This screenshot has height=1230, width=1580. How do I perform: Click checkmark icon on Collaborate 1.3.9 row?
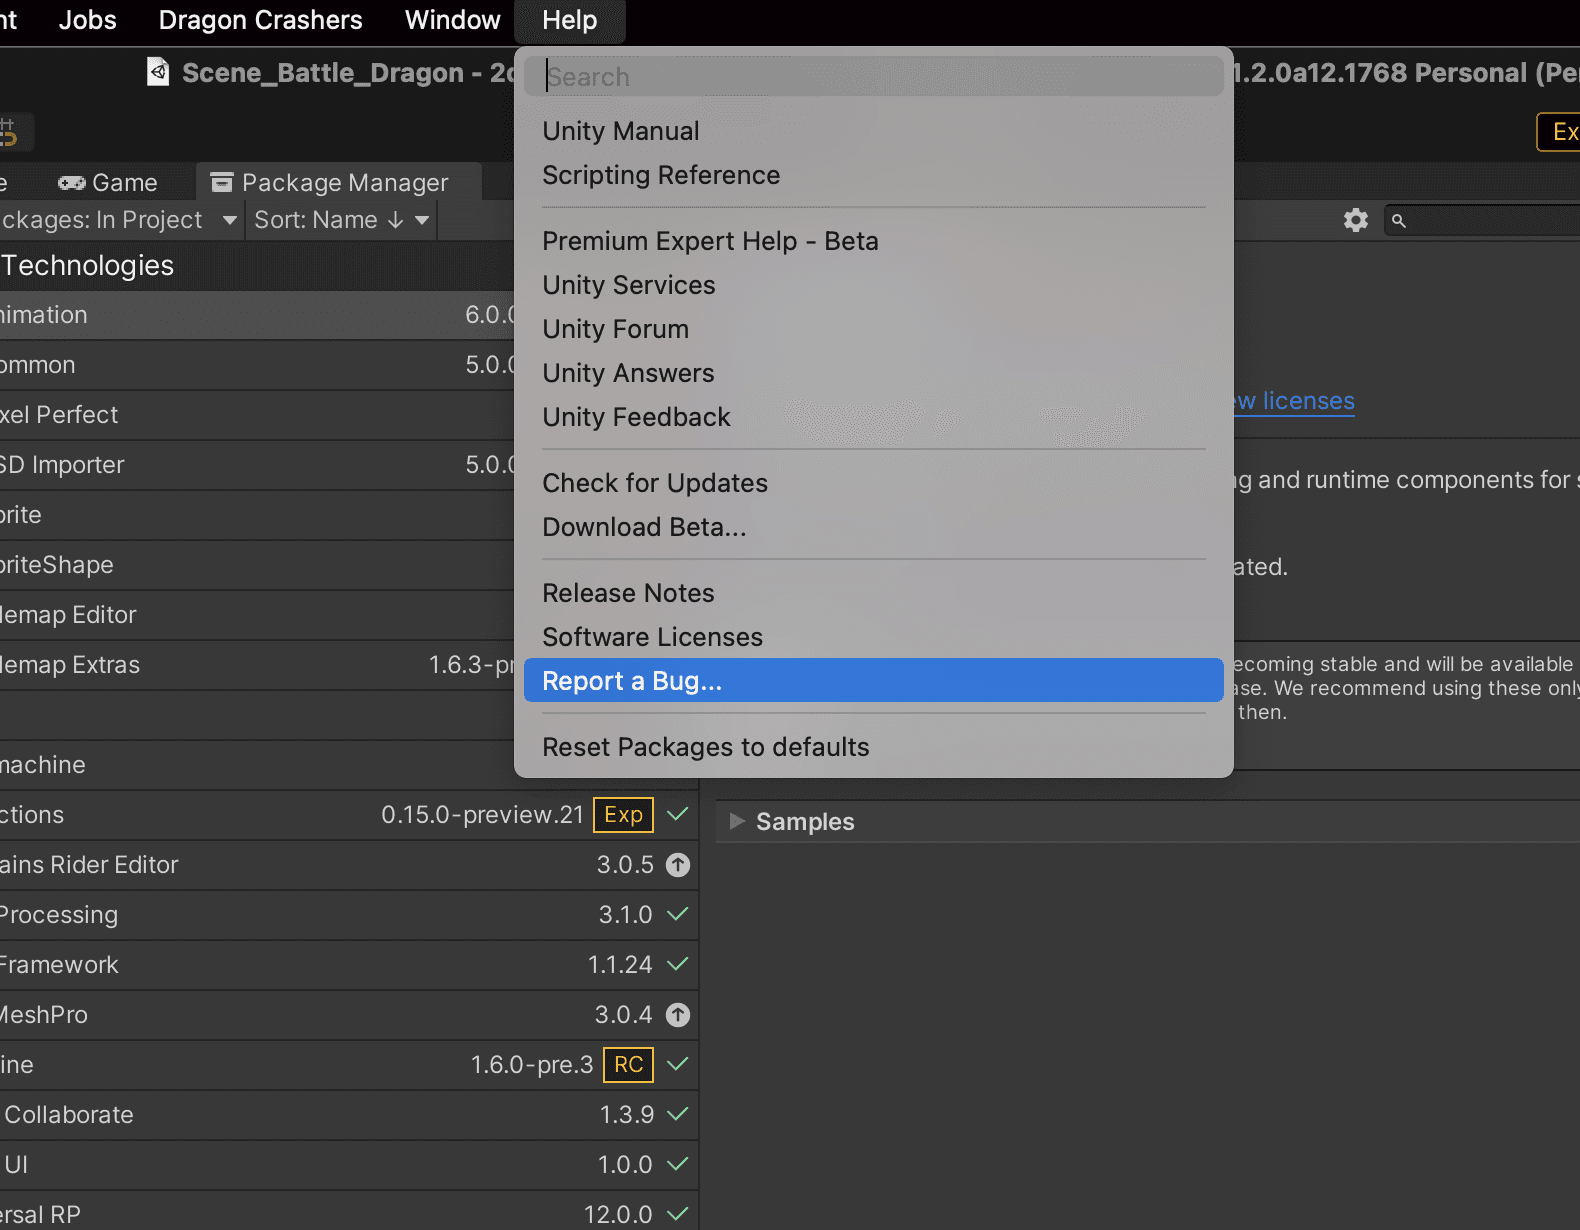(x=678, y=1114)
